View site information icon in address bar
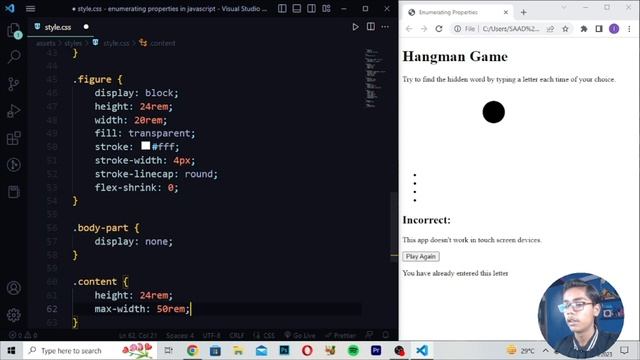640x360 pixels. (458, 29)
